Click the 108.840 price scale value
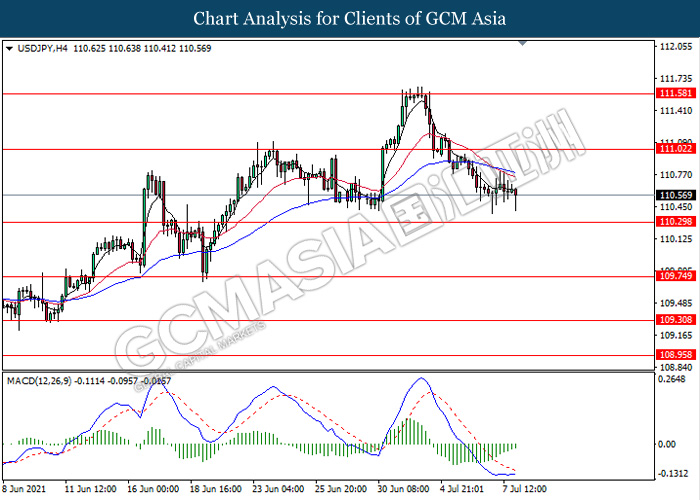 coord(676,367)
